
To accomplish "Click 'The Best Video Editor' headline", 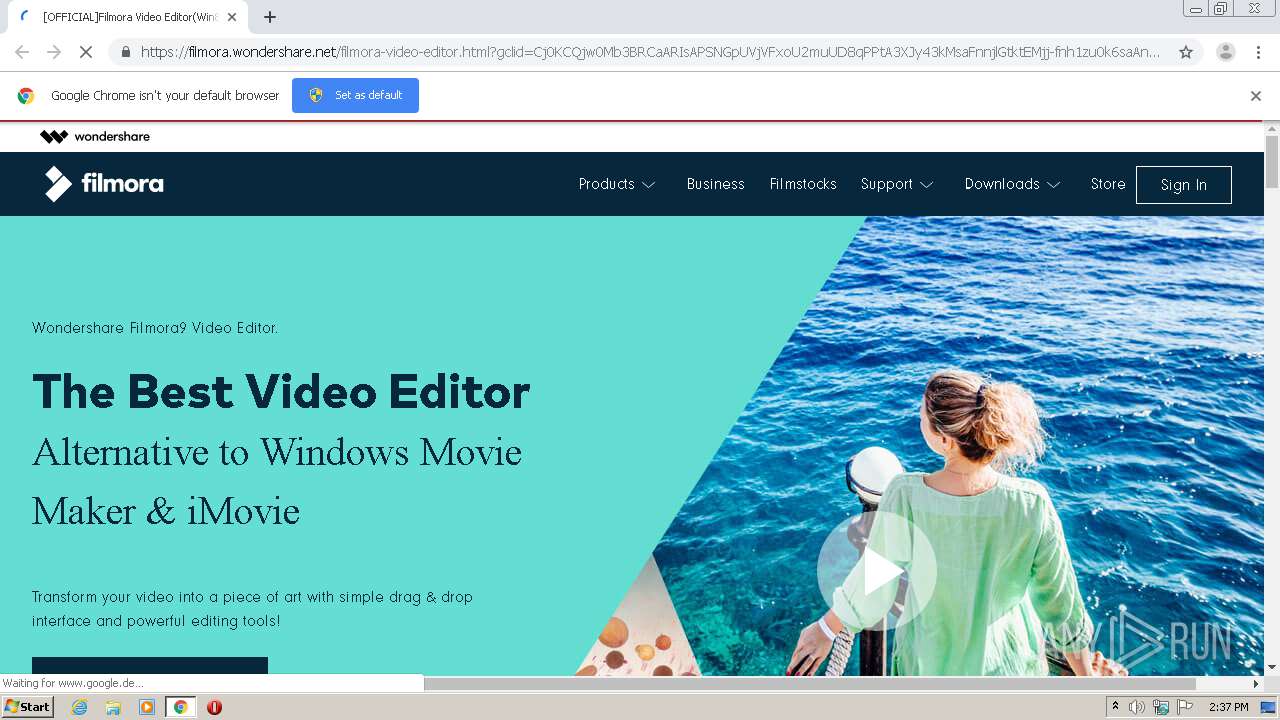I will pos(281,391).
